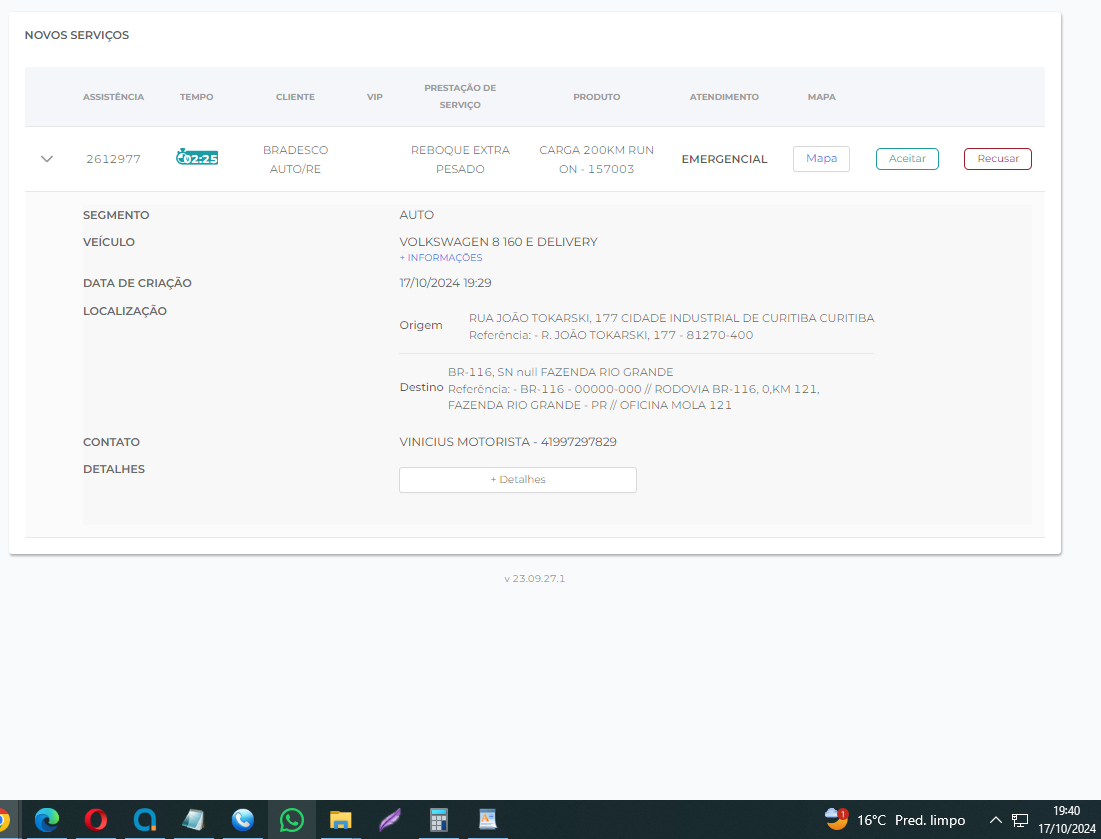Show hidden system tray icons
Image resolution: width=1101 pixels, height=839 pixels.
pos(996,819)
